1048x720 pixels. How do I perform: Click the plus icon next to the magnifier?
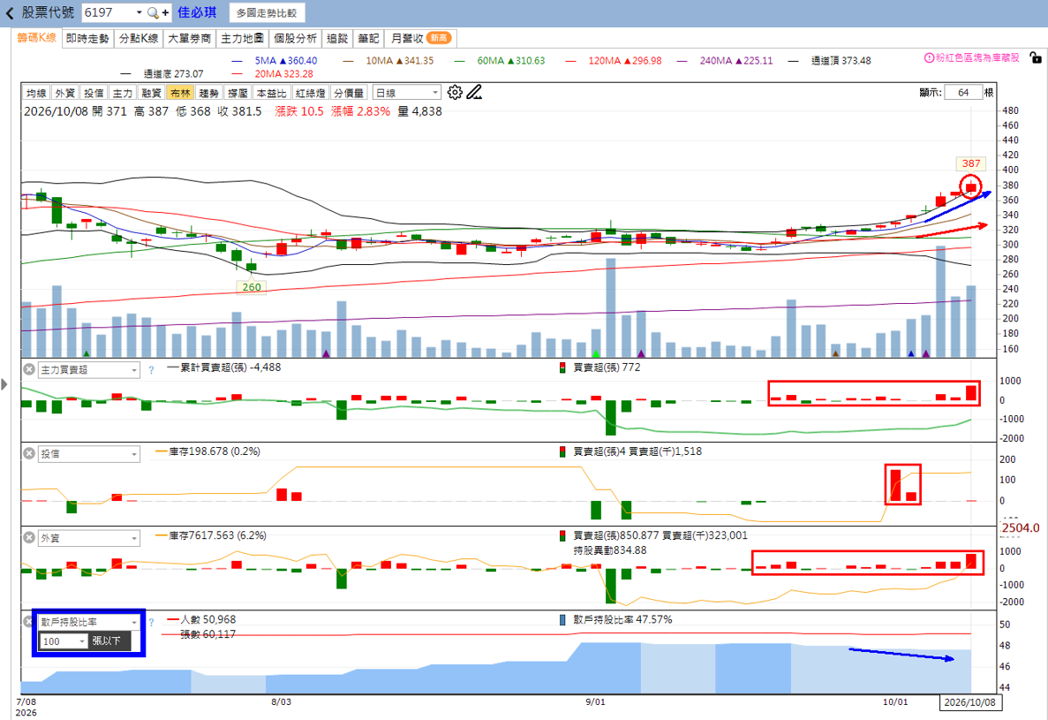tap(165, 13)
